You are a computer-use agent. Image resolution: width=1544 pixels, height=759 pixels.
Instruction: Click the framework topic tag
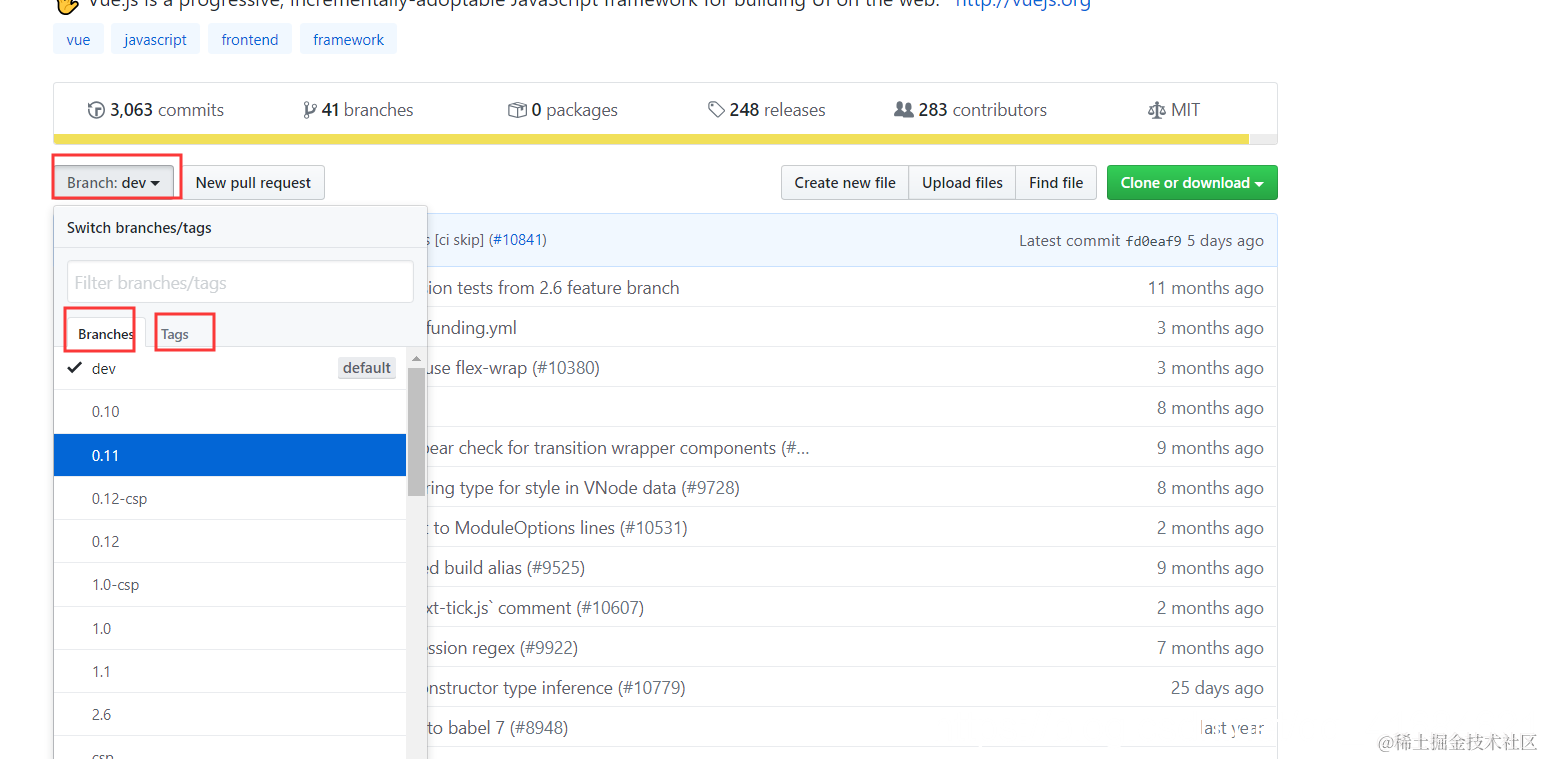tap(348, 40)
